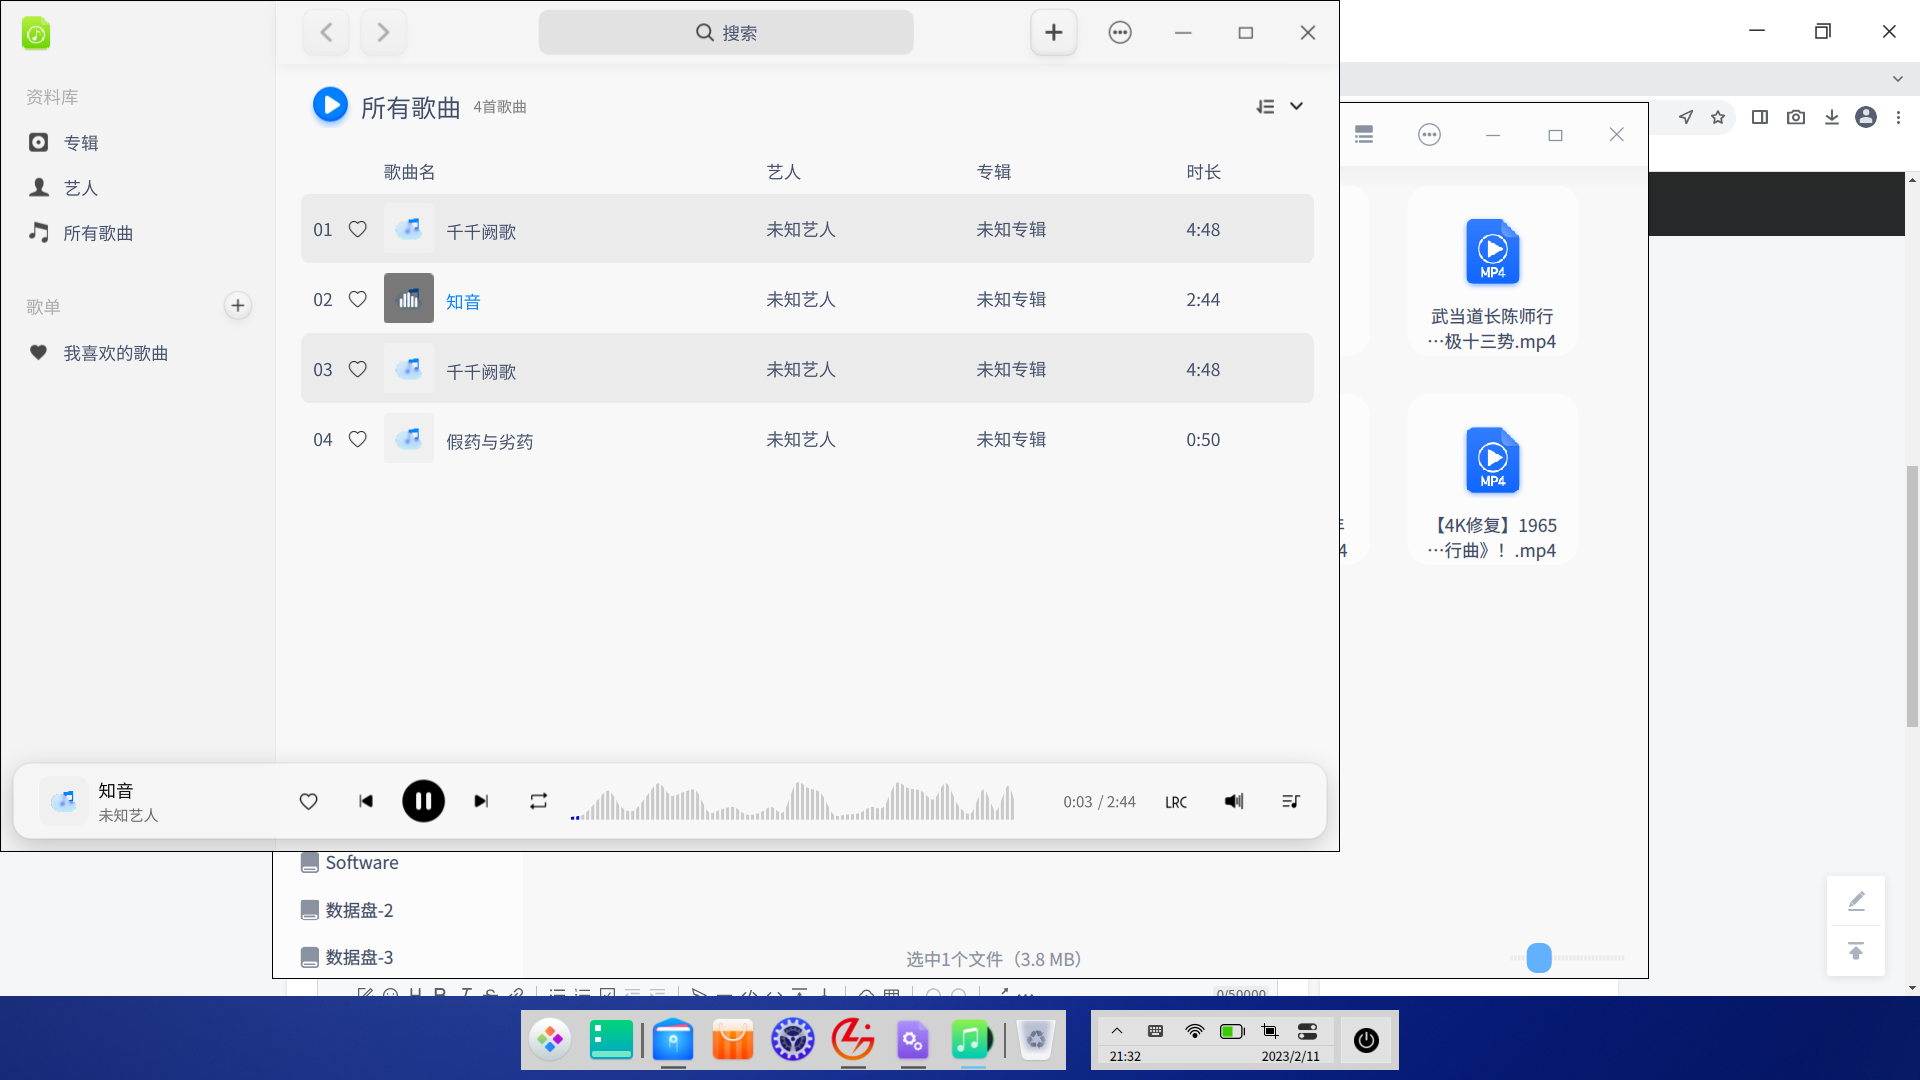Open the 艺人 artists view
This screenshot has height=1080, width=1920.
coord(80,188)
